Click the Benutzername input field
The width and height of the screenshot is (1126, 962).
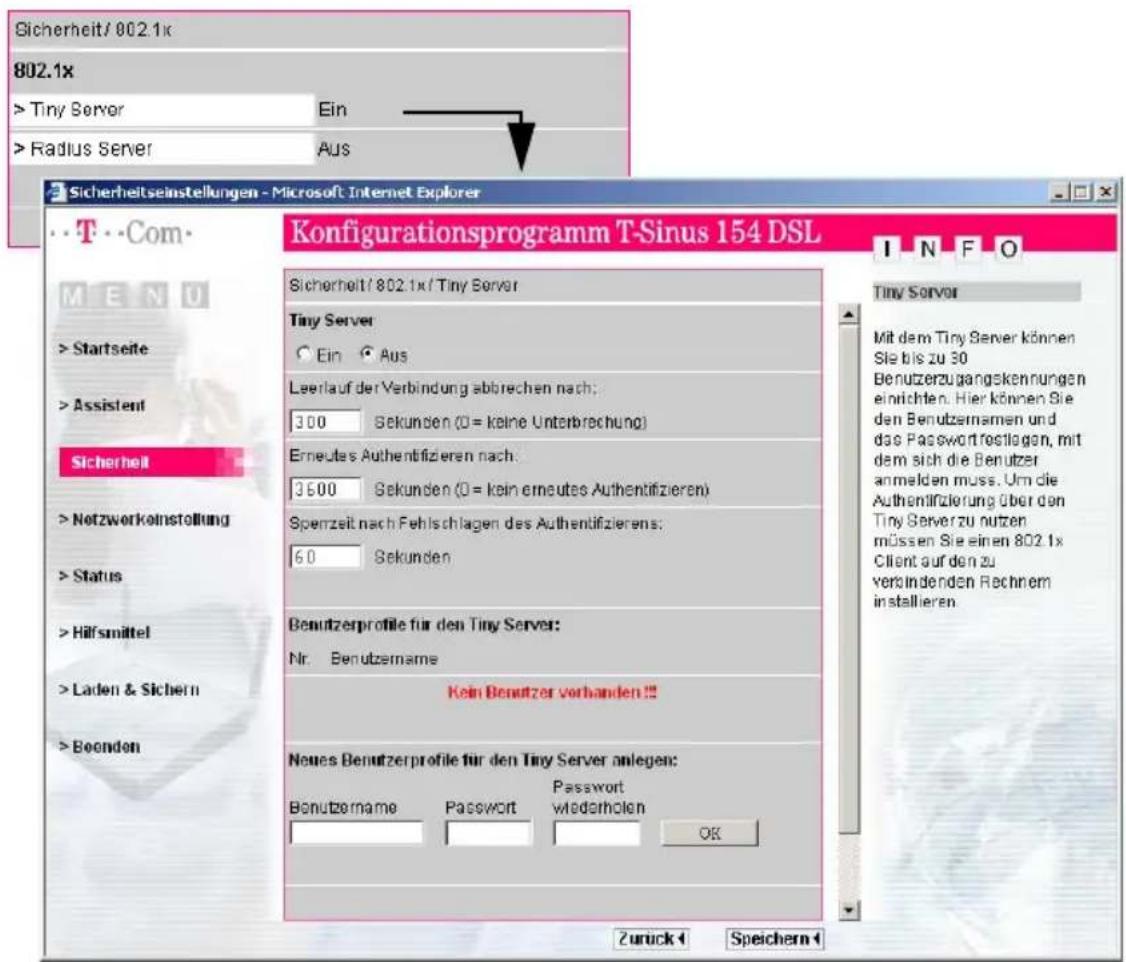point(356,833)
